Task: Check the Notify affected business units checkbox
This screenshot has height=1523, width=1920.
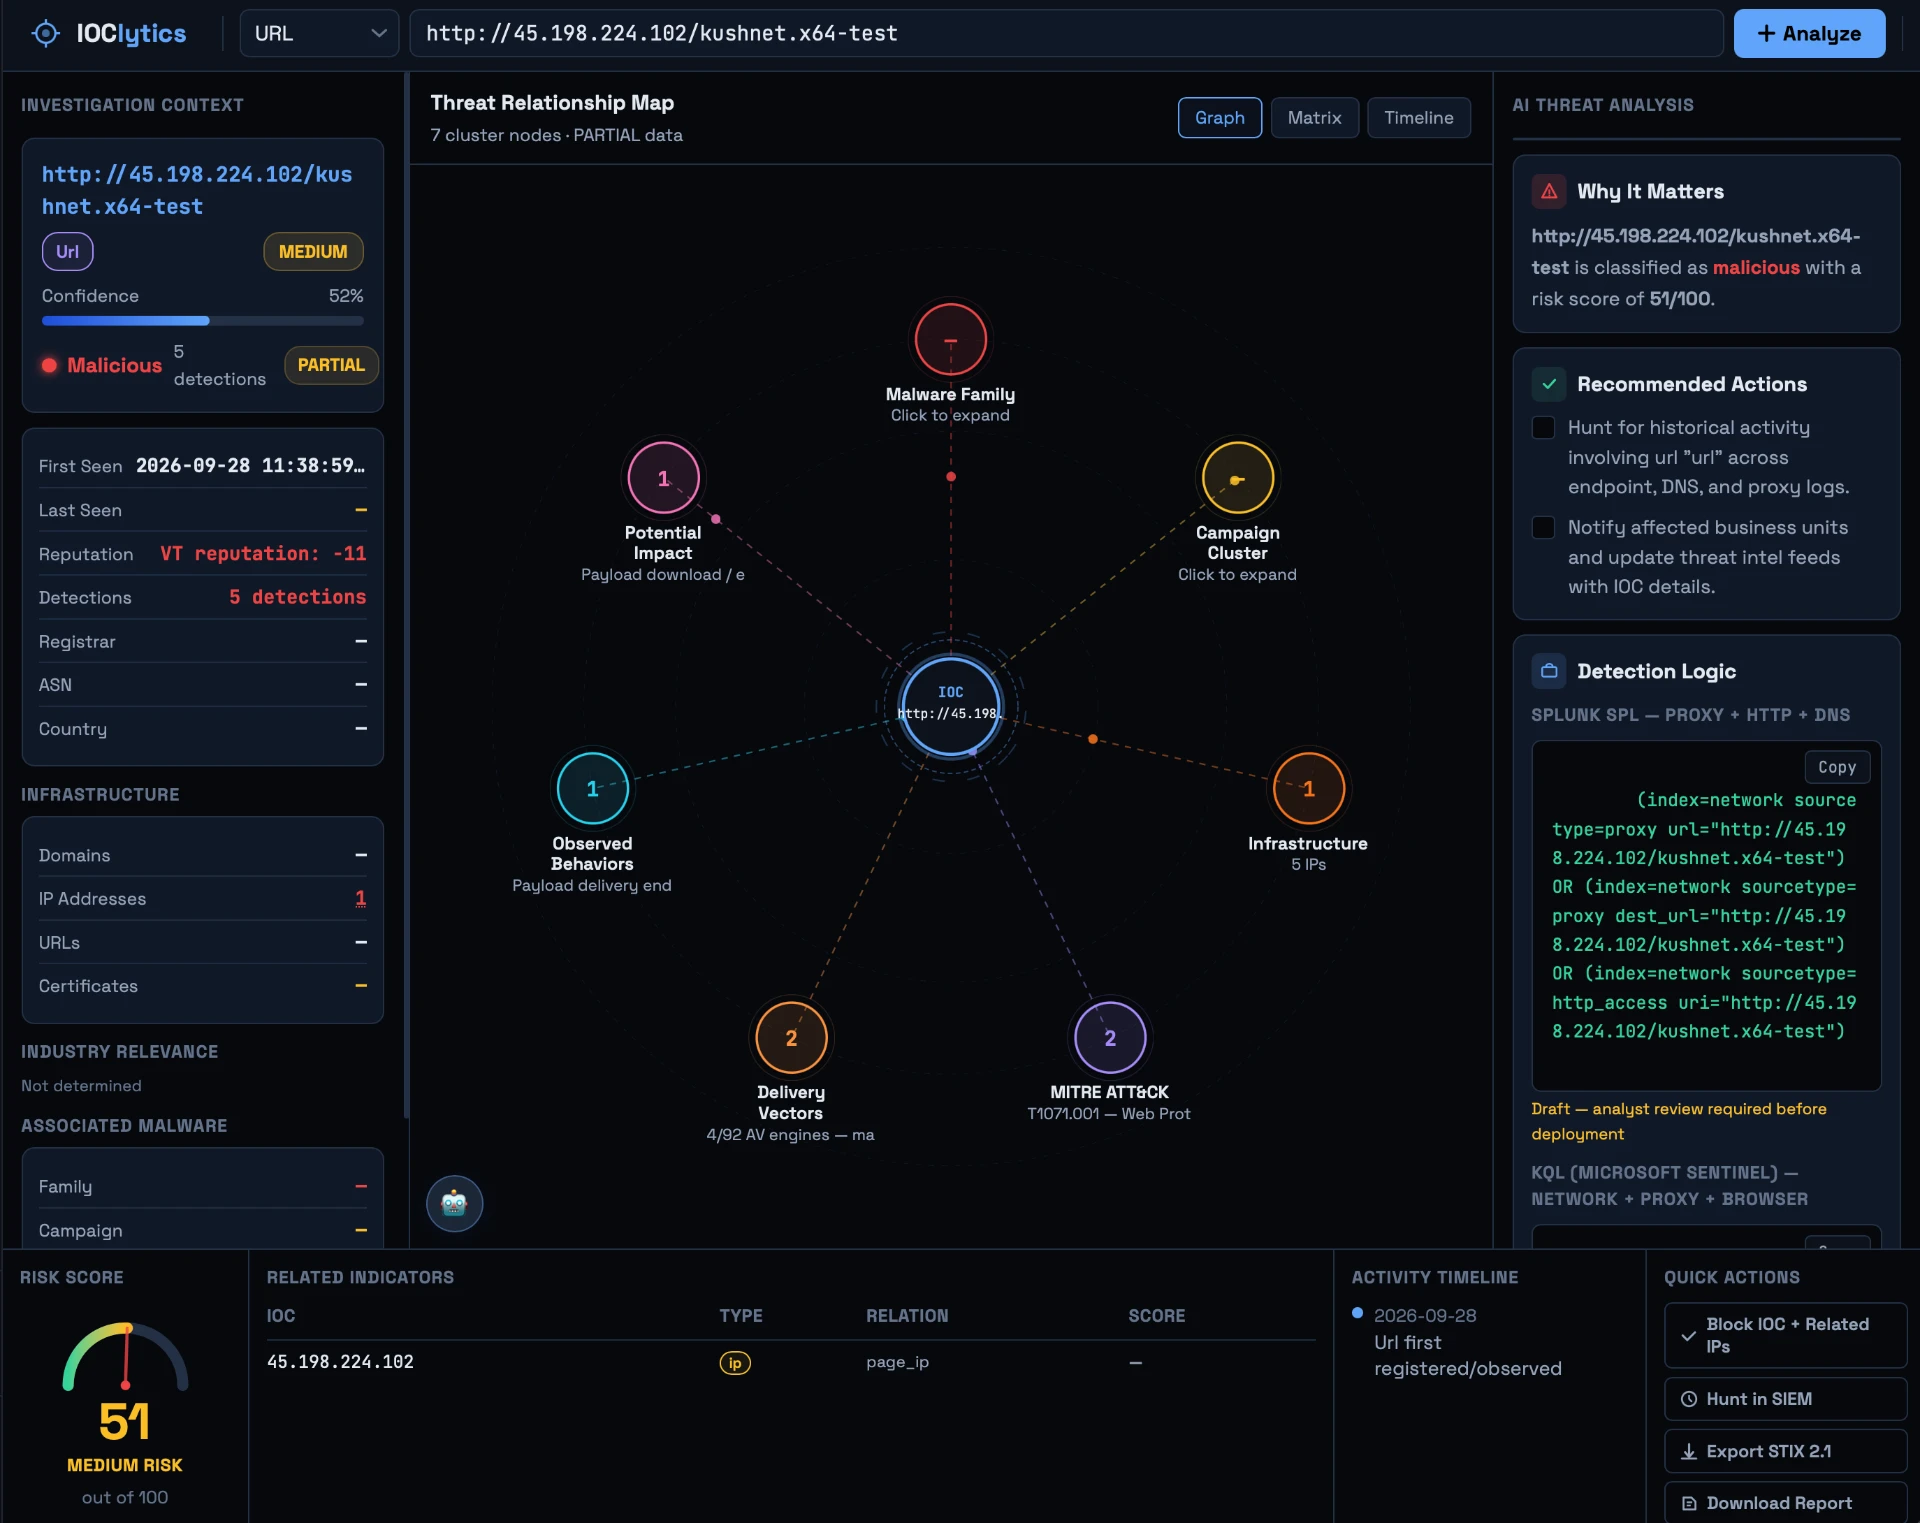Action: coord(1543,527)
